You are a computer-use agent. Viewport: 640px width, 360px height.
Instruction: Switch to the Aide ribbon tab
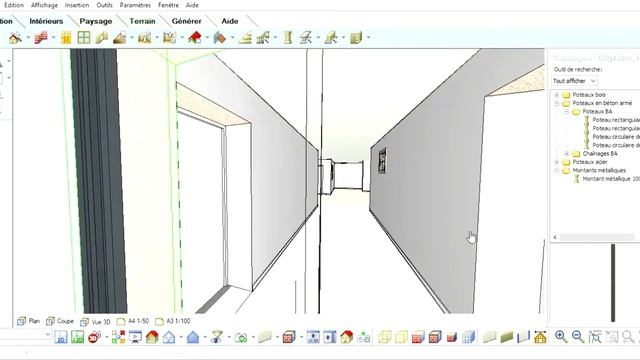point(230,21)
